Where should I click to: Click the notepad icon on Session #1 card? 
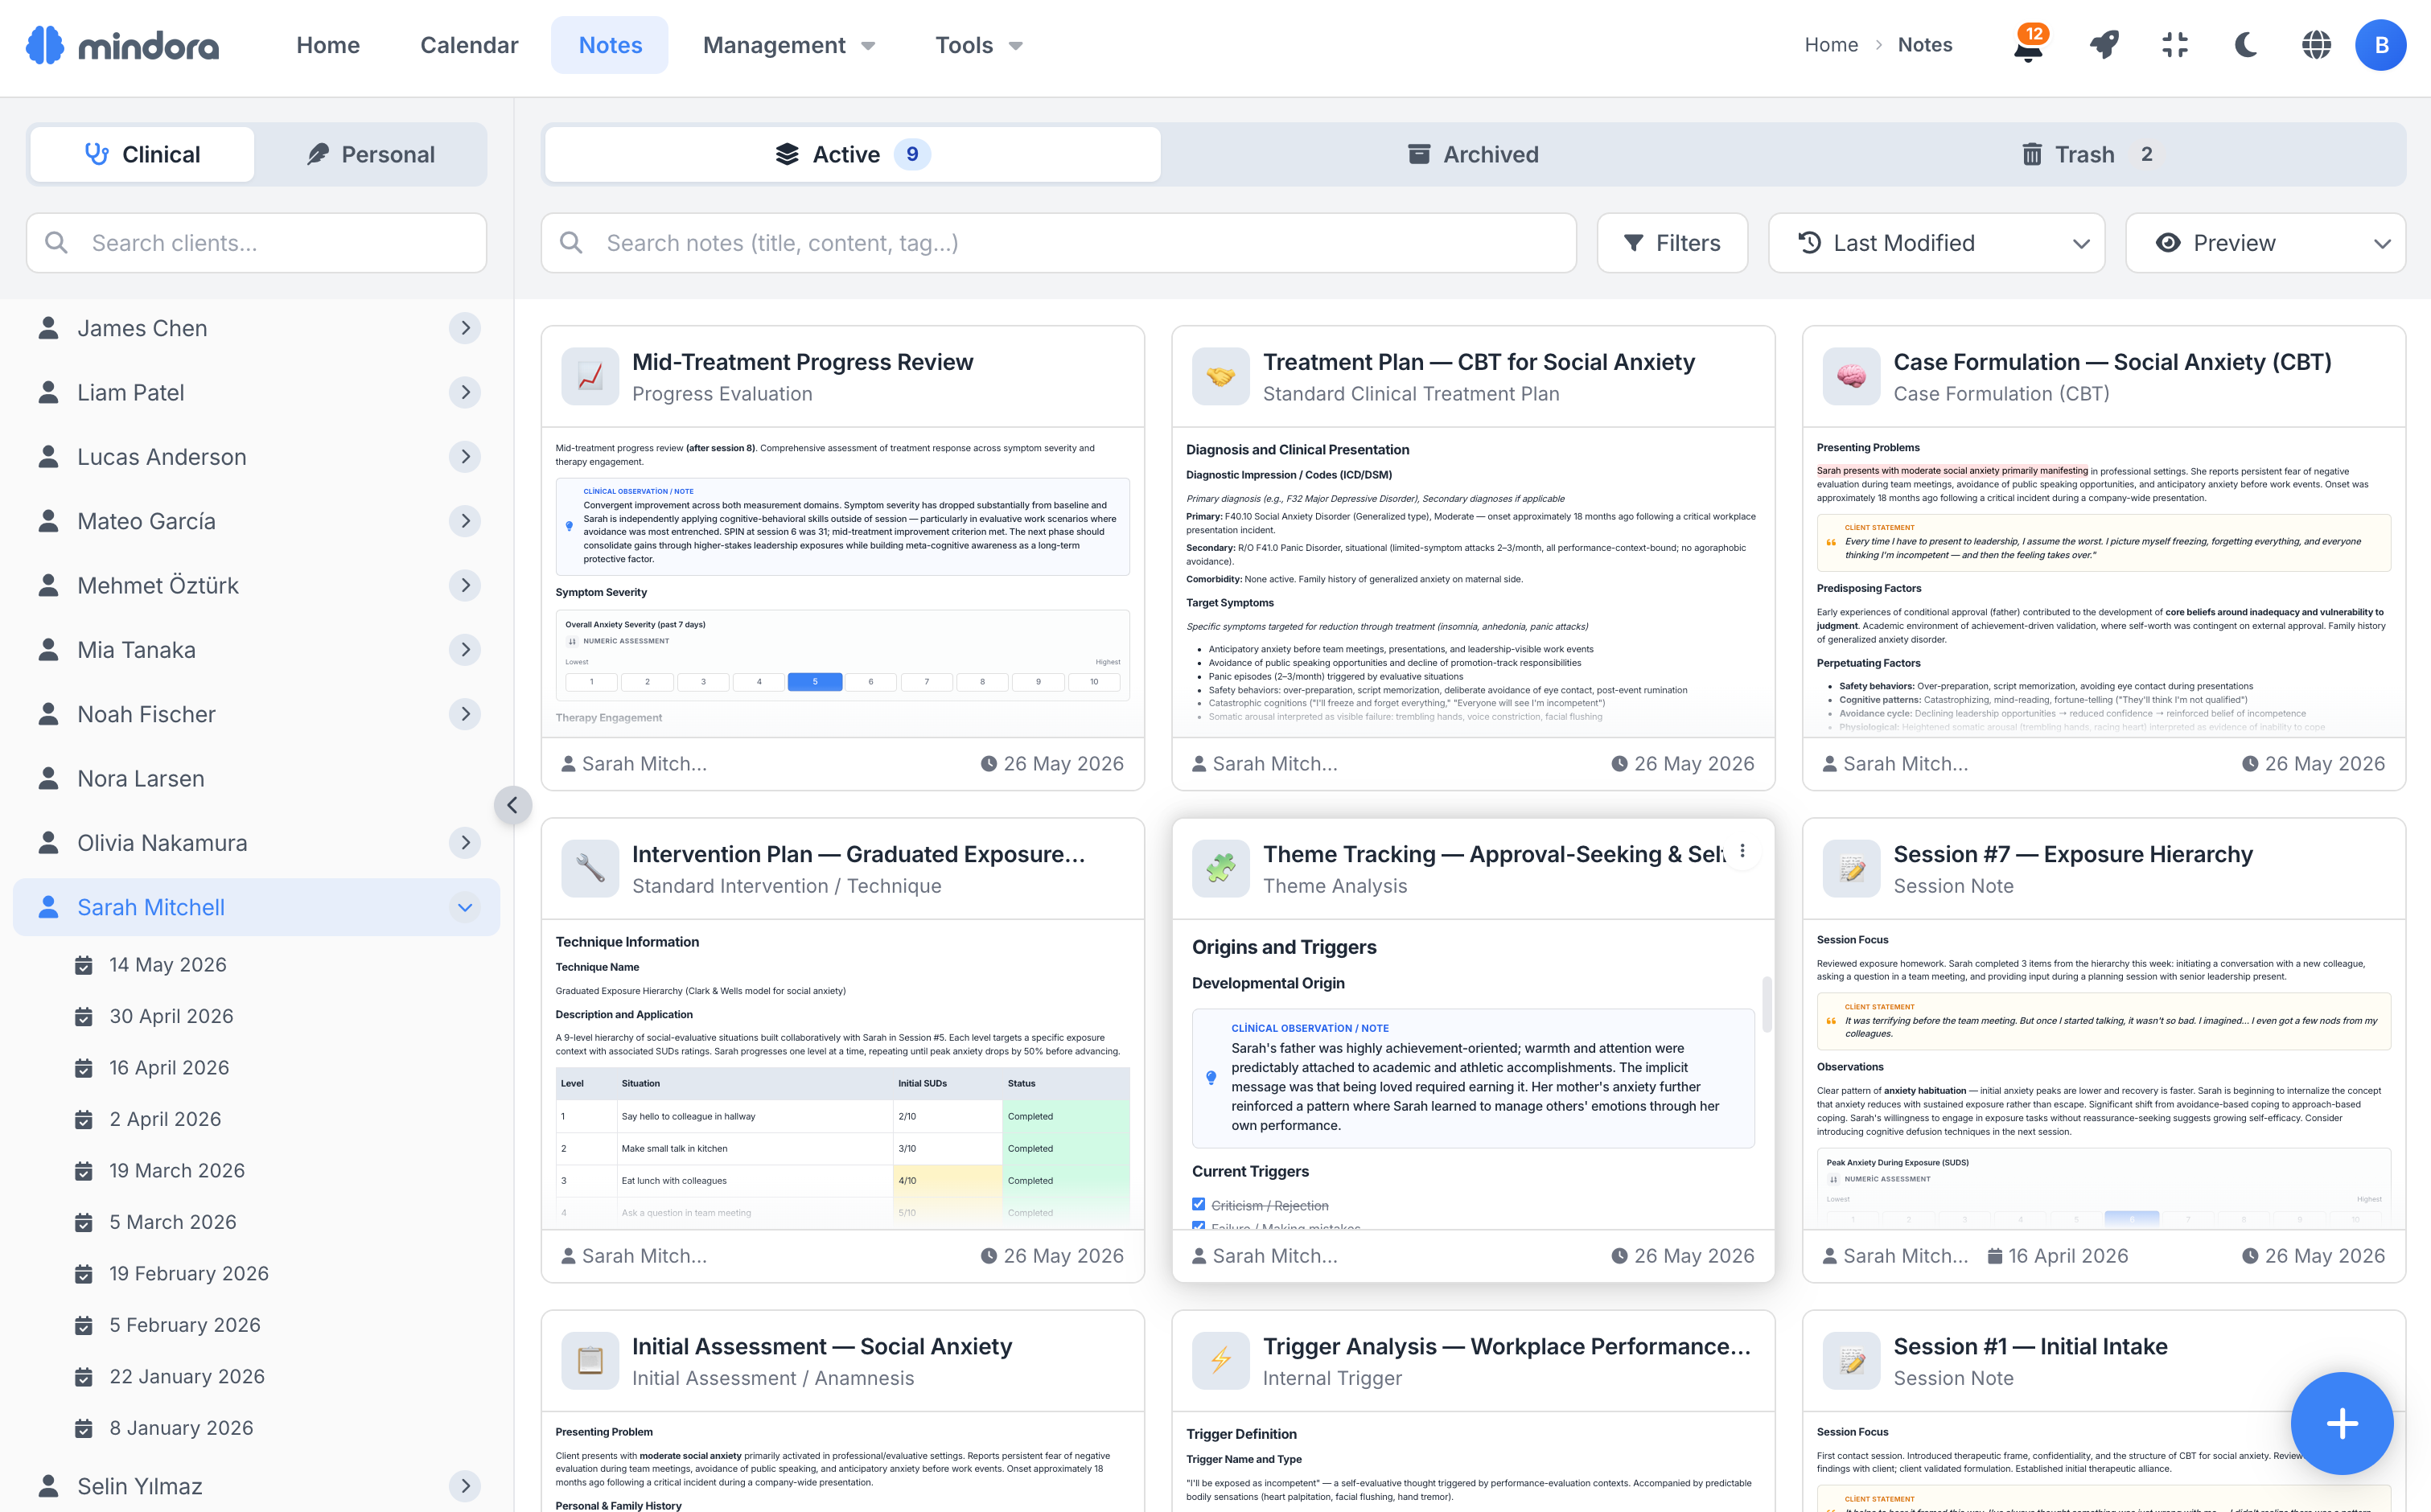[1851, 1360]
